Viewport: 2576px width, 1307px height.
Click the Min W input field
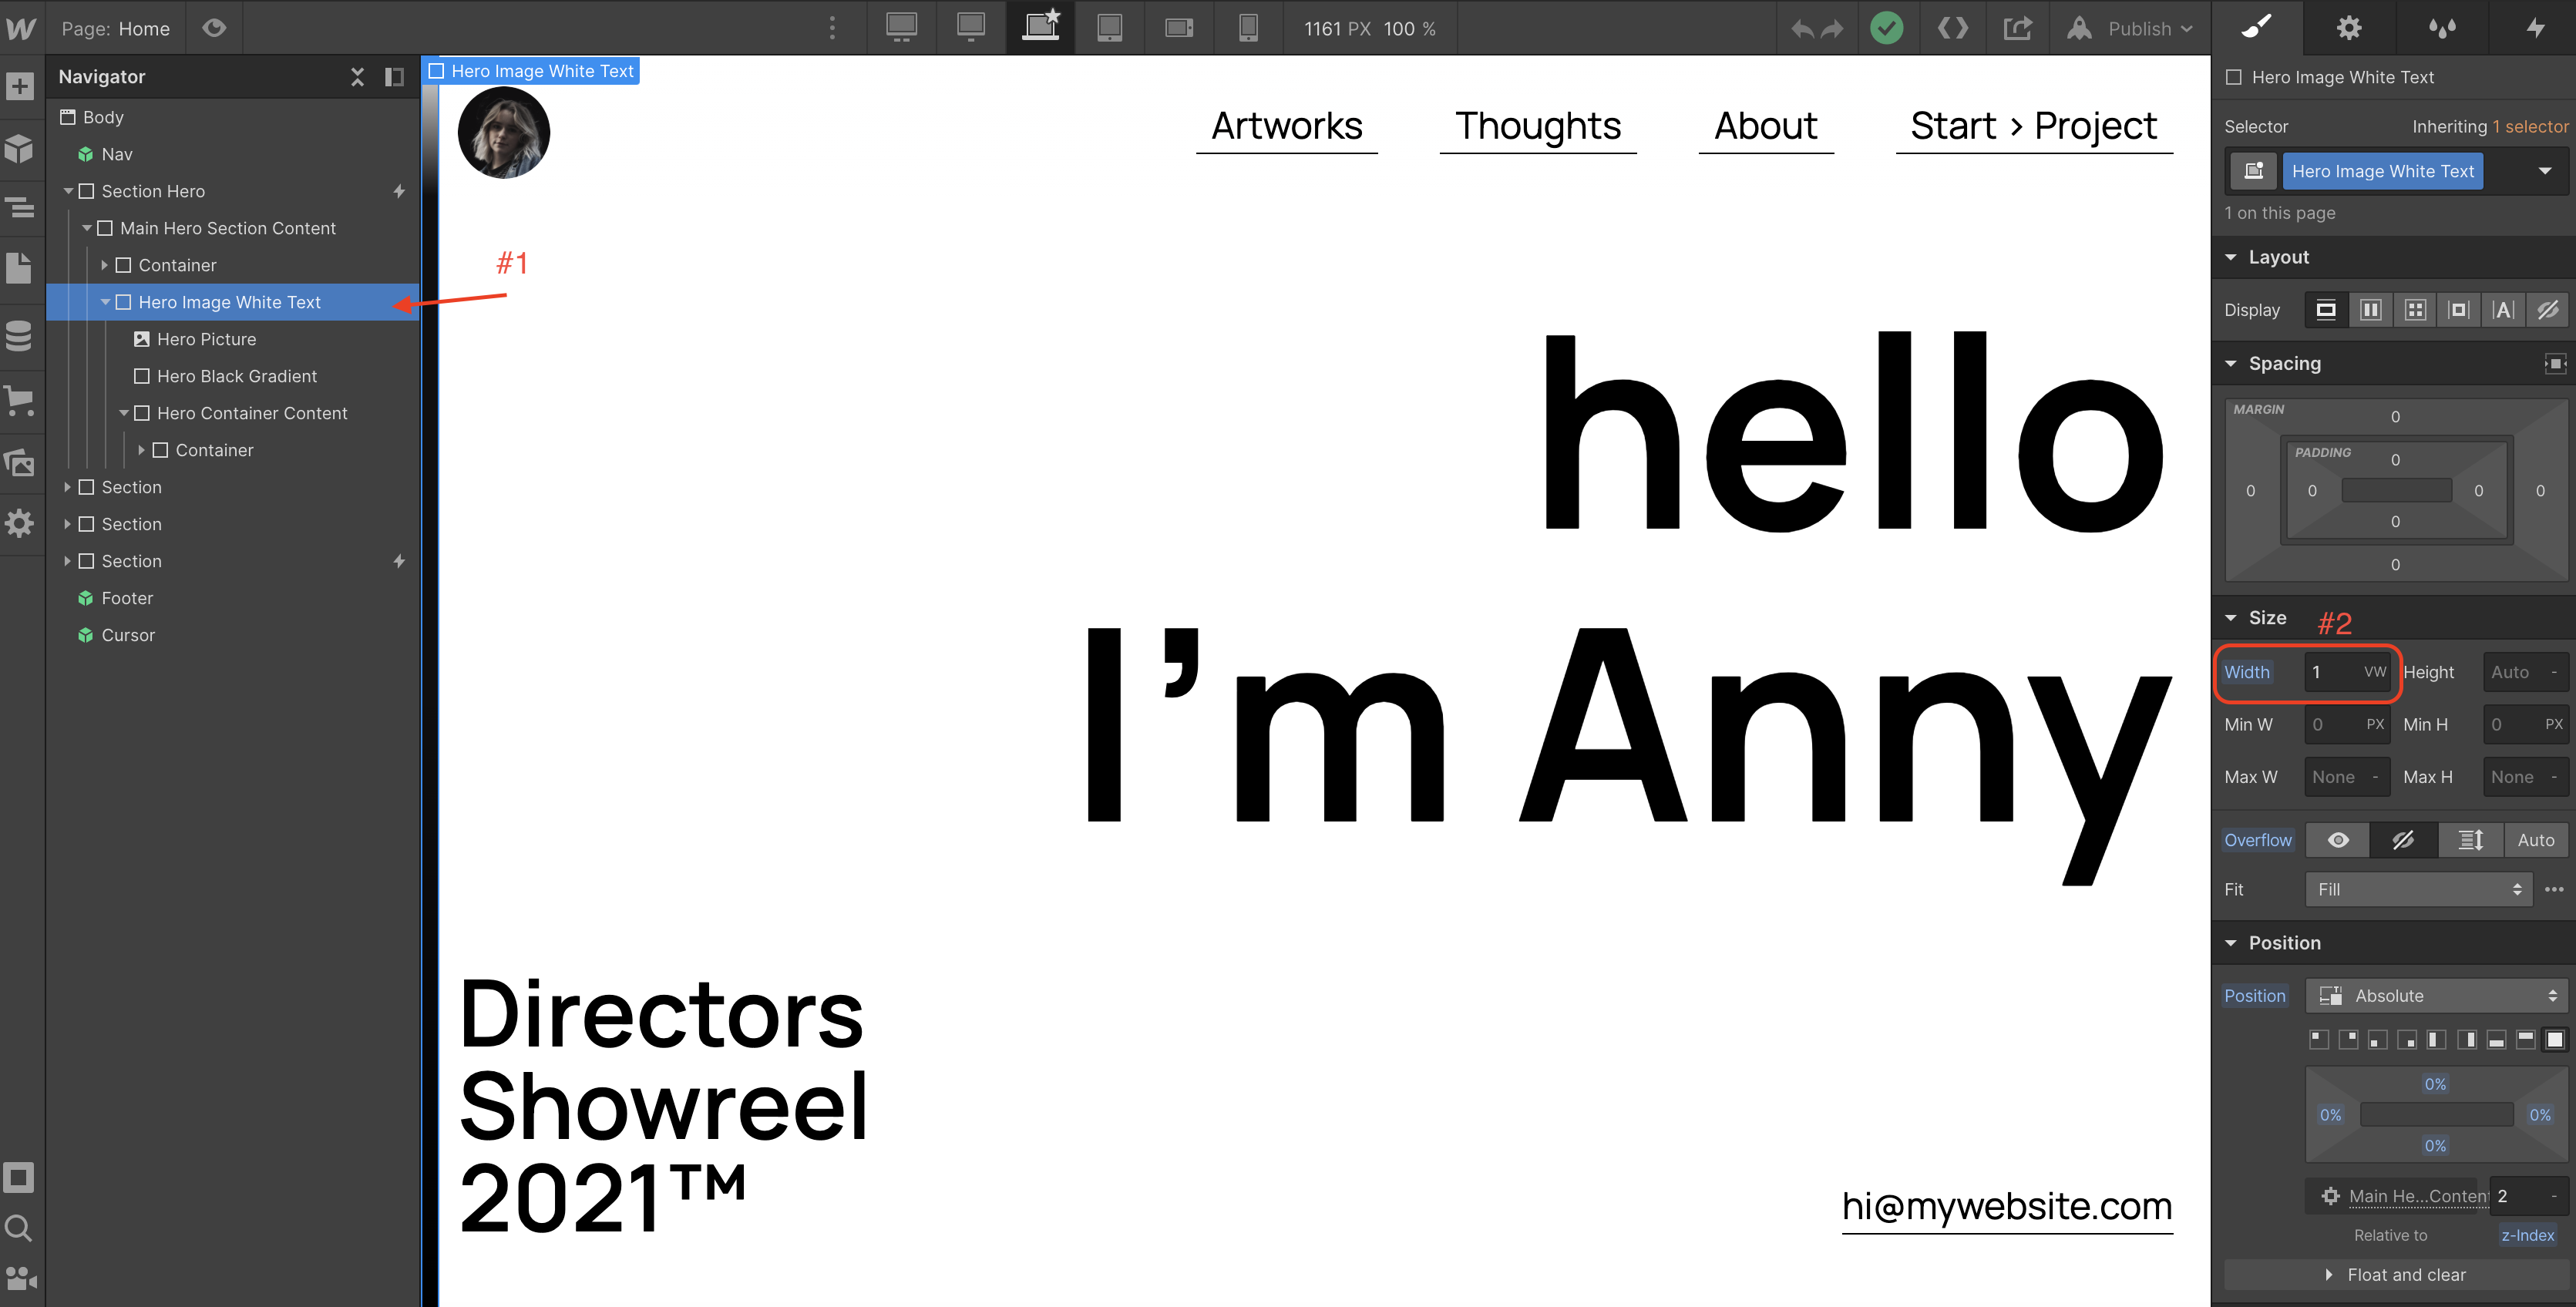pos(2346,724)
